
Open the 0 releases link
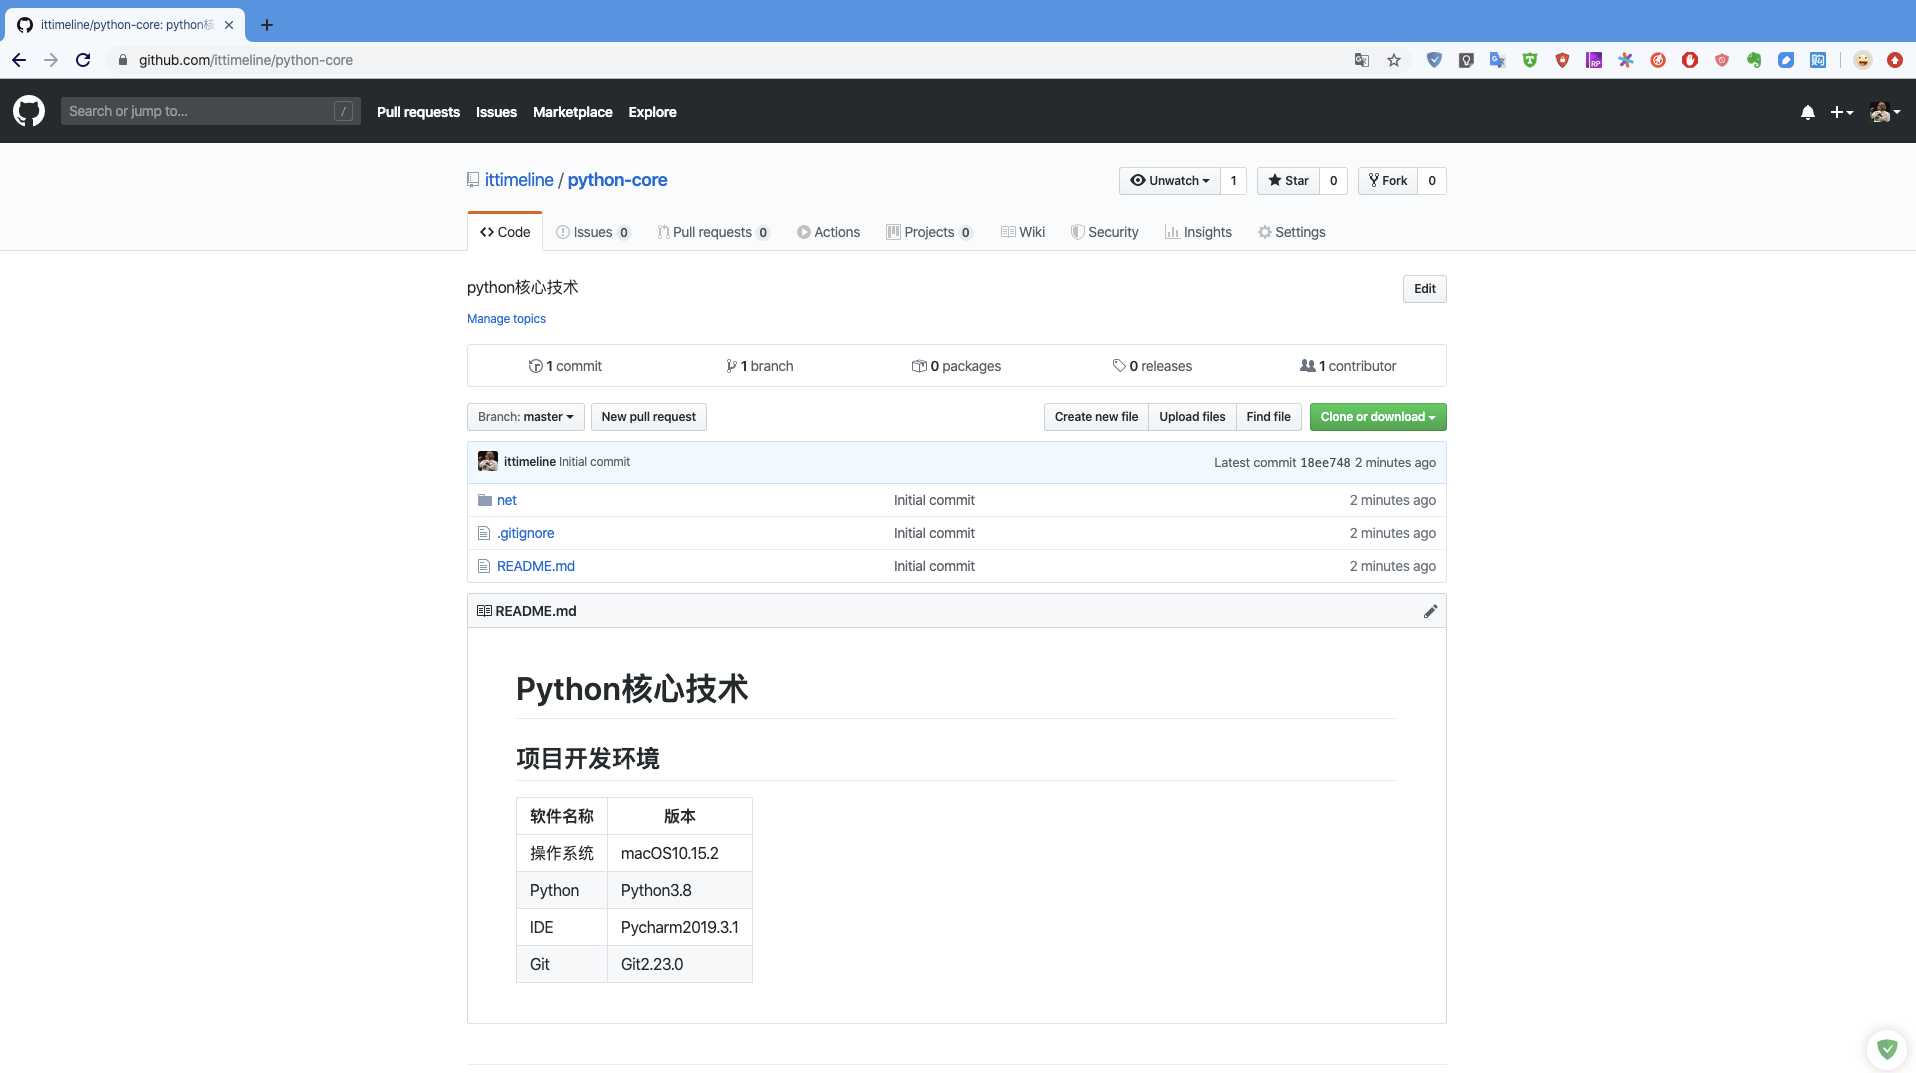[x=1152, y=366]
